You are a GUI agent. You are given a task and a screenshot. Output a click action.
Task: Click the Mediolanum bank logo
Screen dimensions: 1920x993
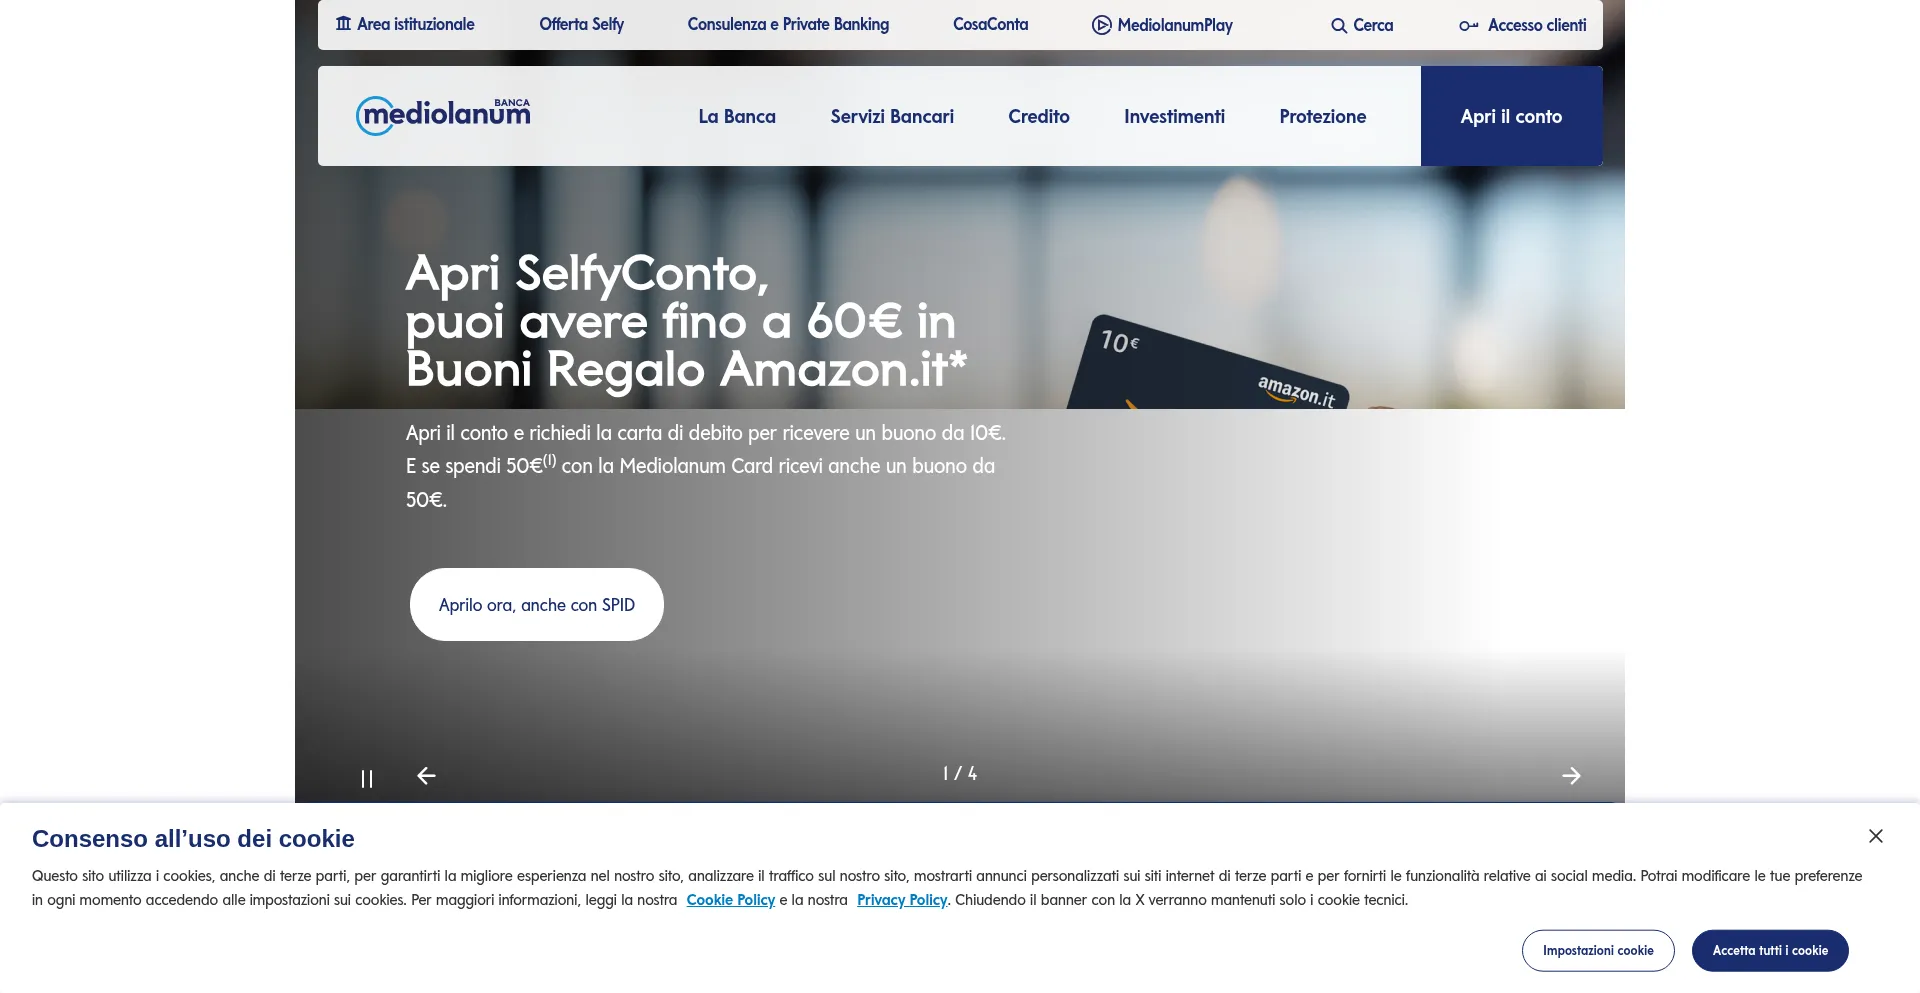point(443,116)
